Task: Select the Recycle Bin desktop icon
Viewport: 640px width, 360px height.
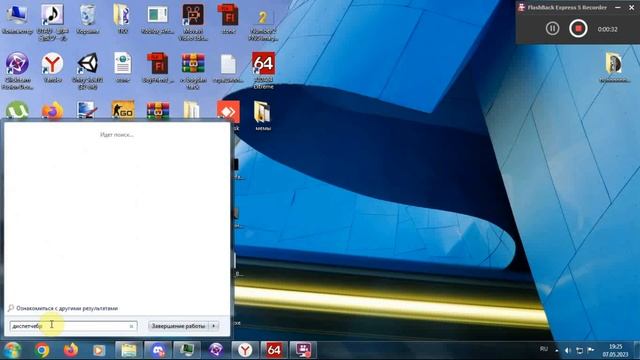Action: coord(87,19)
